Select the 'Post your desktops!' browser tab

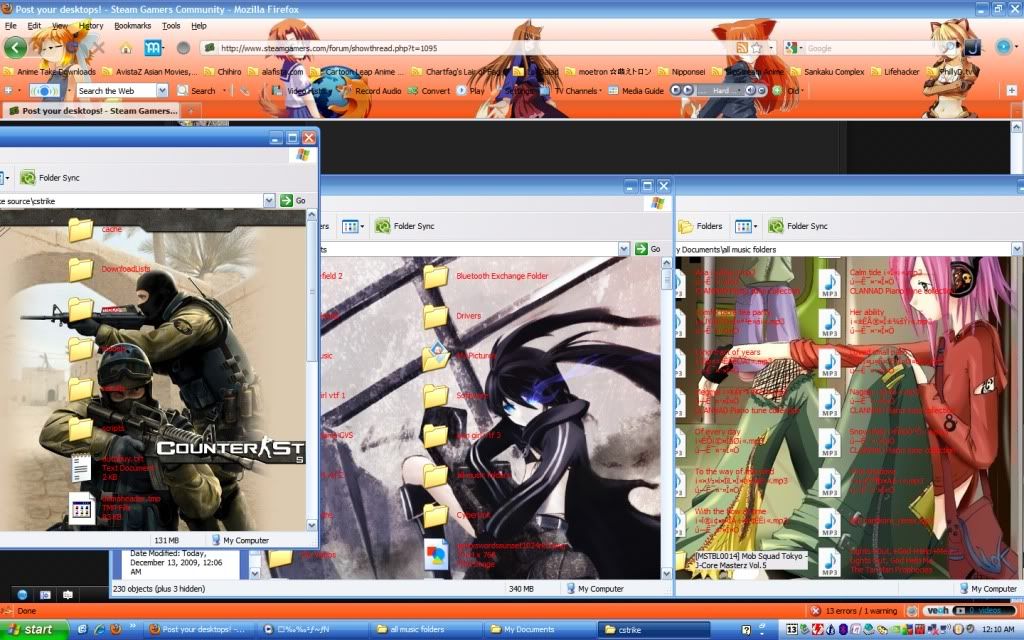click(93, 110)
